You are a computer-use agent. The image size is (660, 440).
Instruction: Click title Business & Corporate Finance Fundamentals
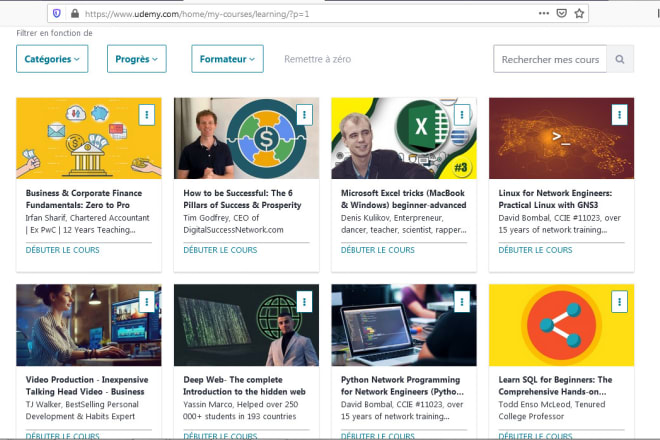pyautogui.click(x=84, y=199)
